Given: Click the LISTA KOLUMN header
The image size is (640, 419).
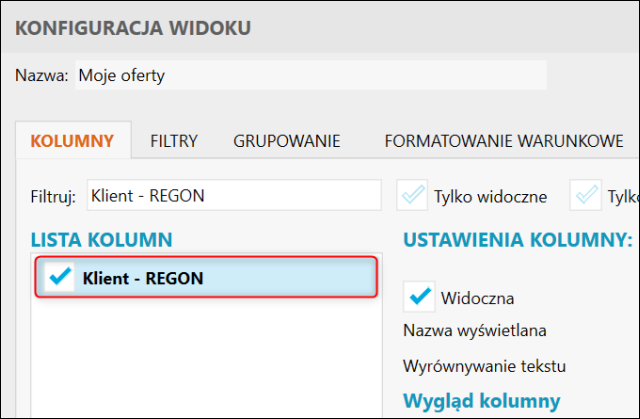Looking at the screenshot, I should pyautogui.click(x=102, y=239).
